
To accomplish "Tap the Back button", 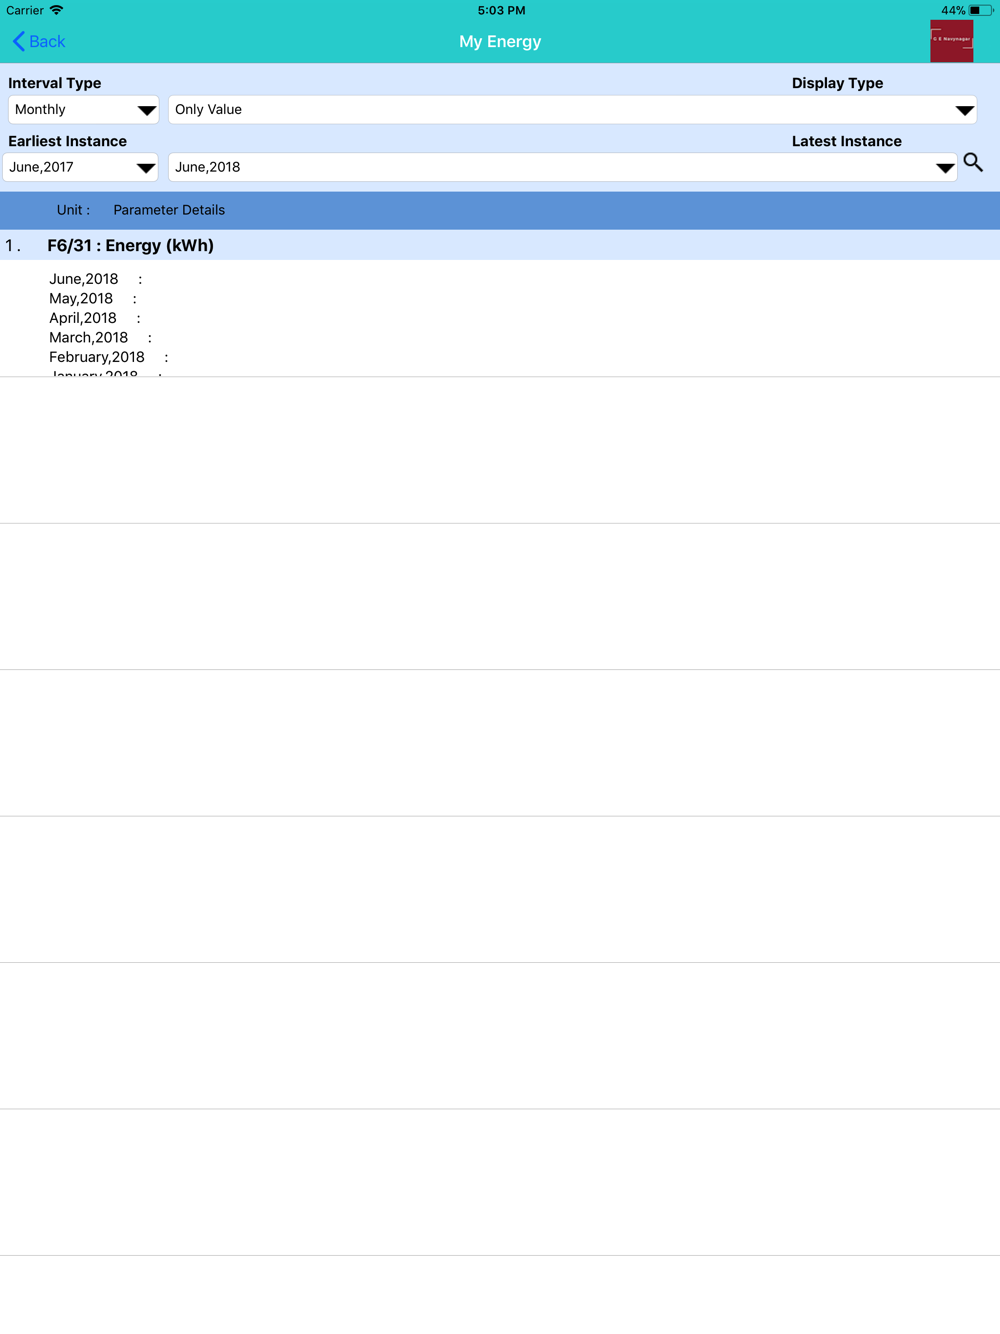I will point(39,41).
